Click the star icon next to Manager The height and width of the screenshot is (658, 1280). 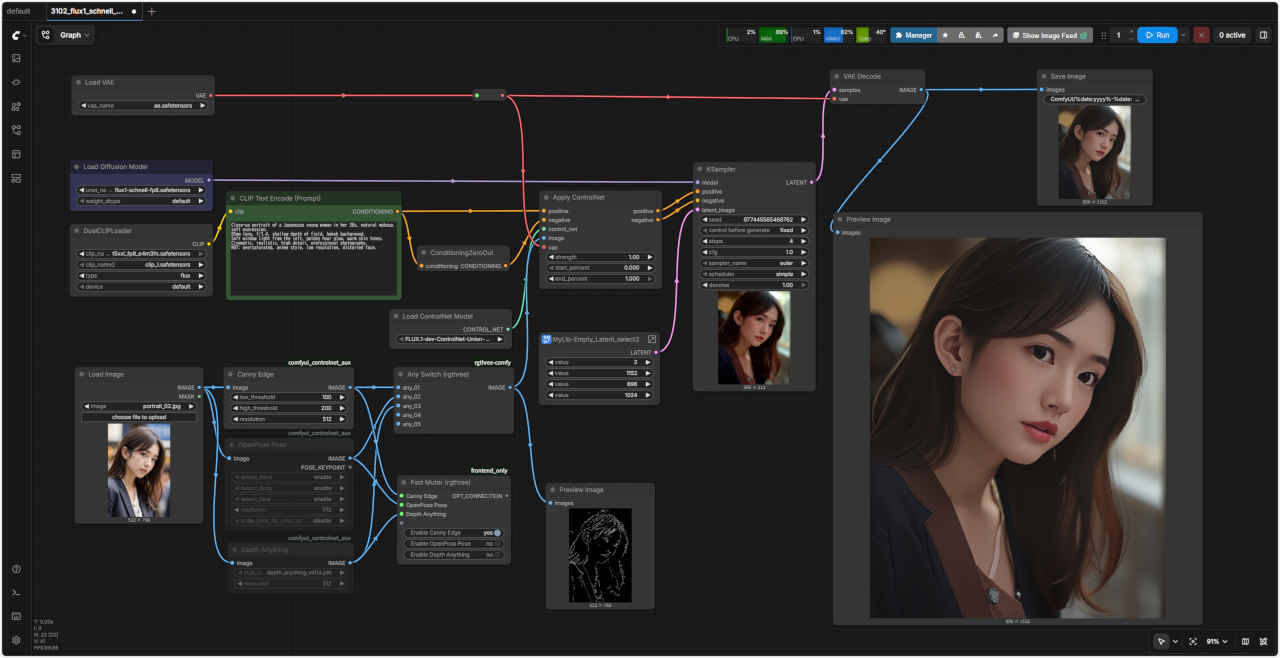pyautogui.click(x=945, y=35)
